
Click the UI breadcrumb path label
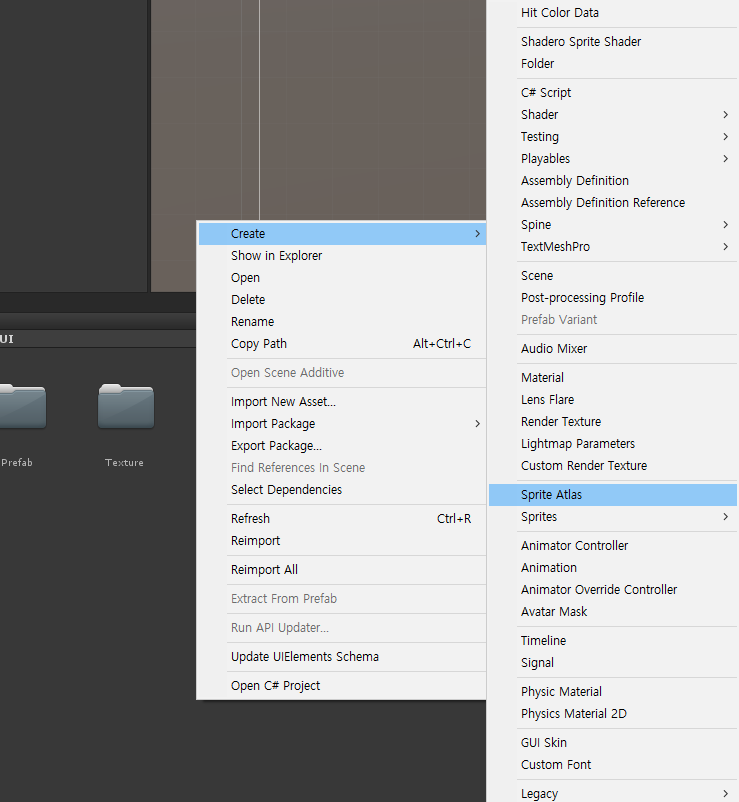[x=7, y=339]
